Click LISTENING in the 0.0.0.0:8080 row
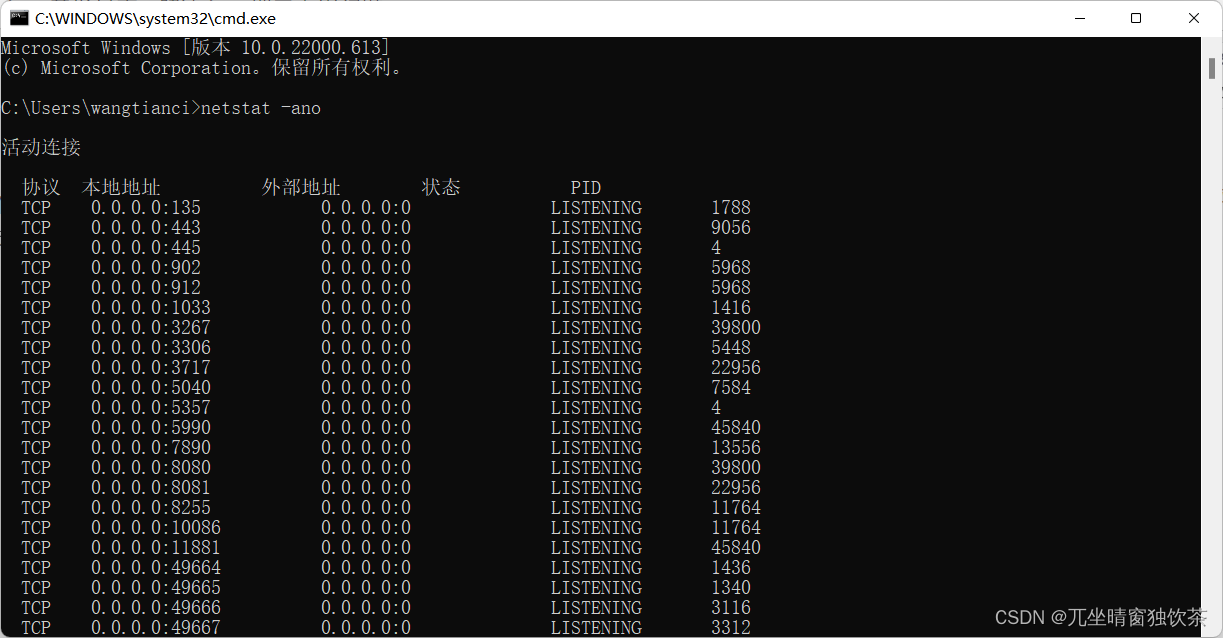 [596, 468]
